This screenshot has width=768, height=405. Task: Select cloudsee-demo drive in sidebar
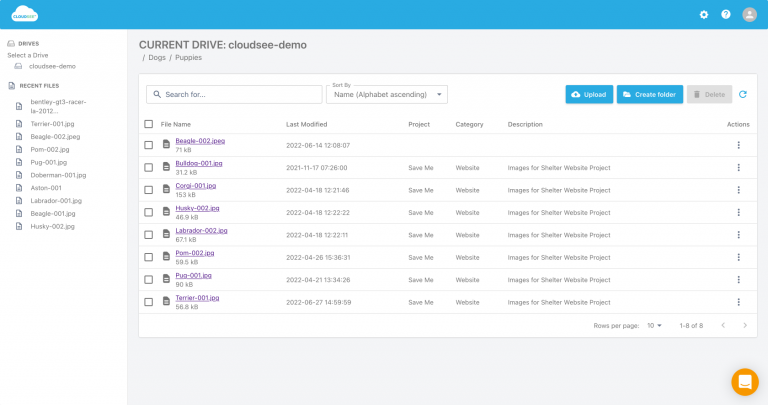click(x=52, y=66)
